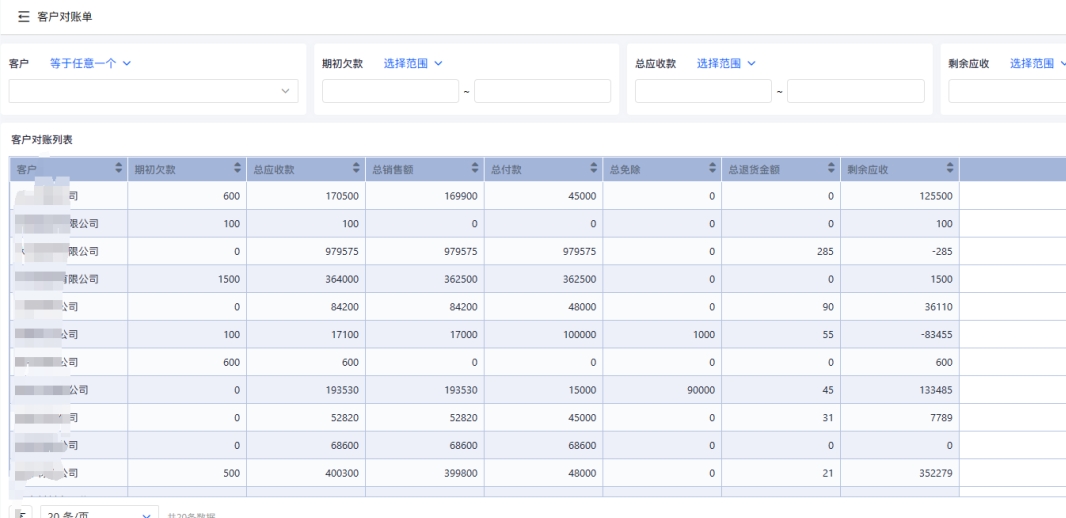
Task: Click 总退货金额 cell showing 31
Action: (780, 417)
